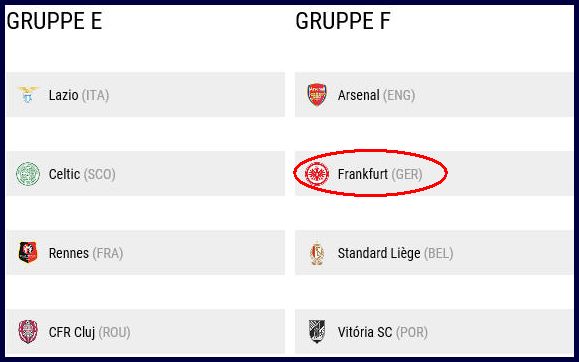
Task: Click the GRUPPE F heading
Action: (x=343, y=21)
